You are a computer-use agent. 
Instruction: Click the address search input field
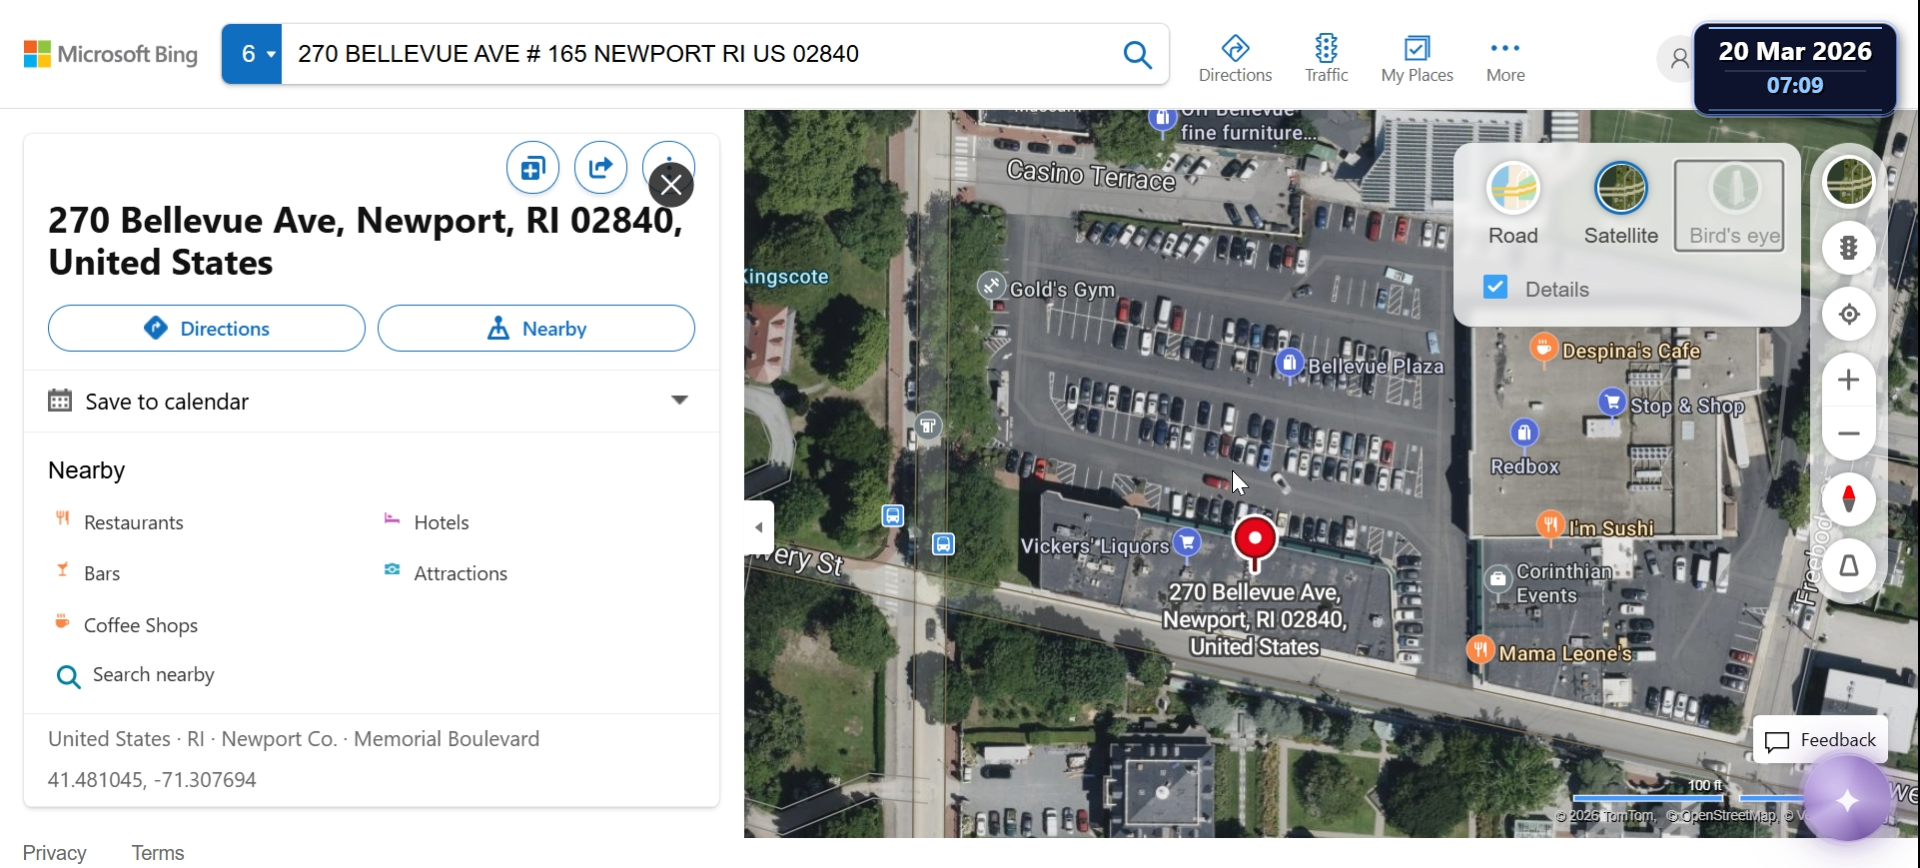(x=700, y=54)
